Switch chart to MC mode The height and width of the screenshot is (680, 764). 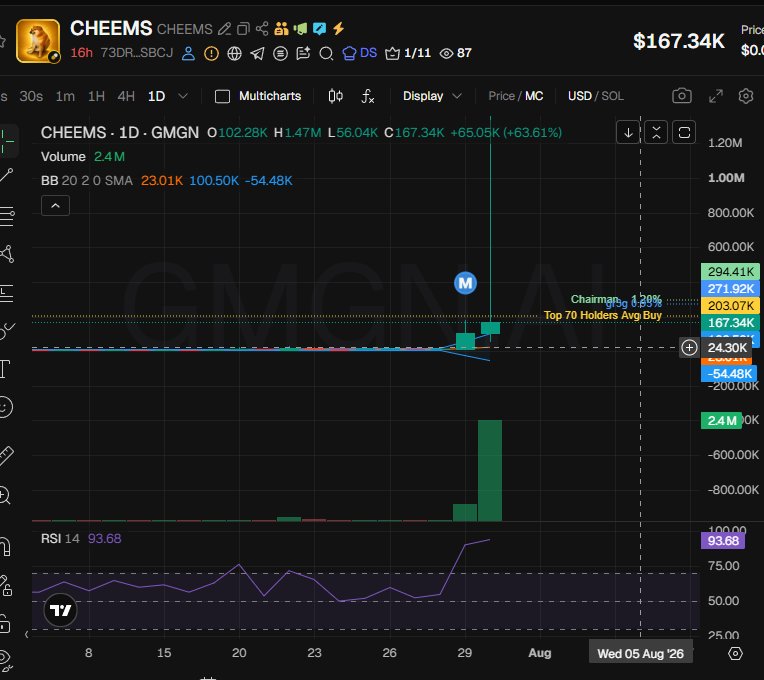tap(534, 96)
